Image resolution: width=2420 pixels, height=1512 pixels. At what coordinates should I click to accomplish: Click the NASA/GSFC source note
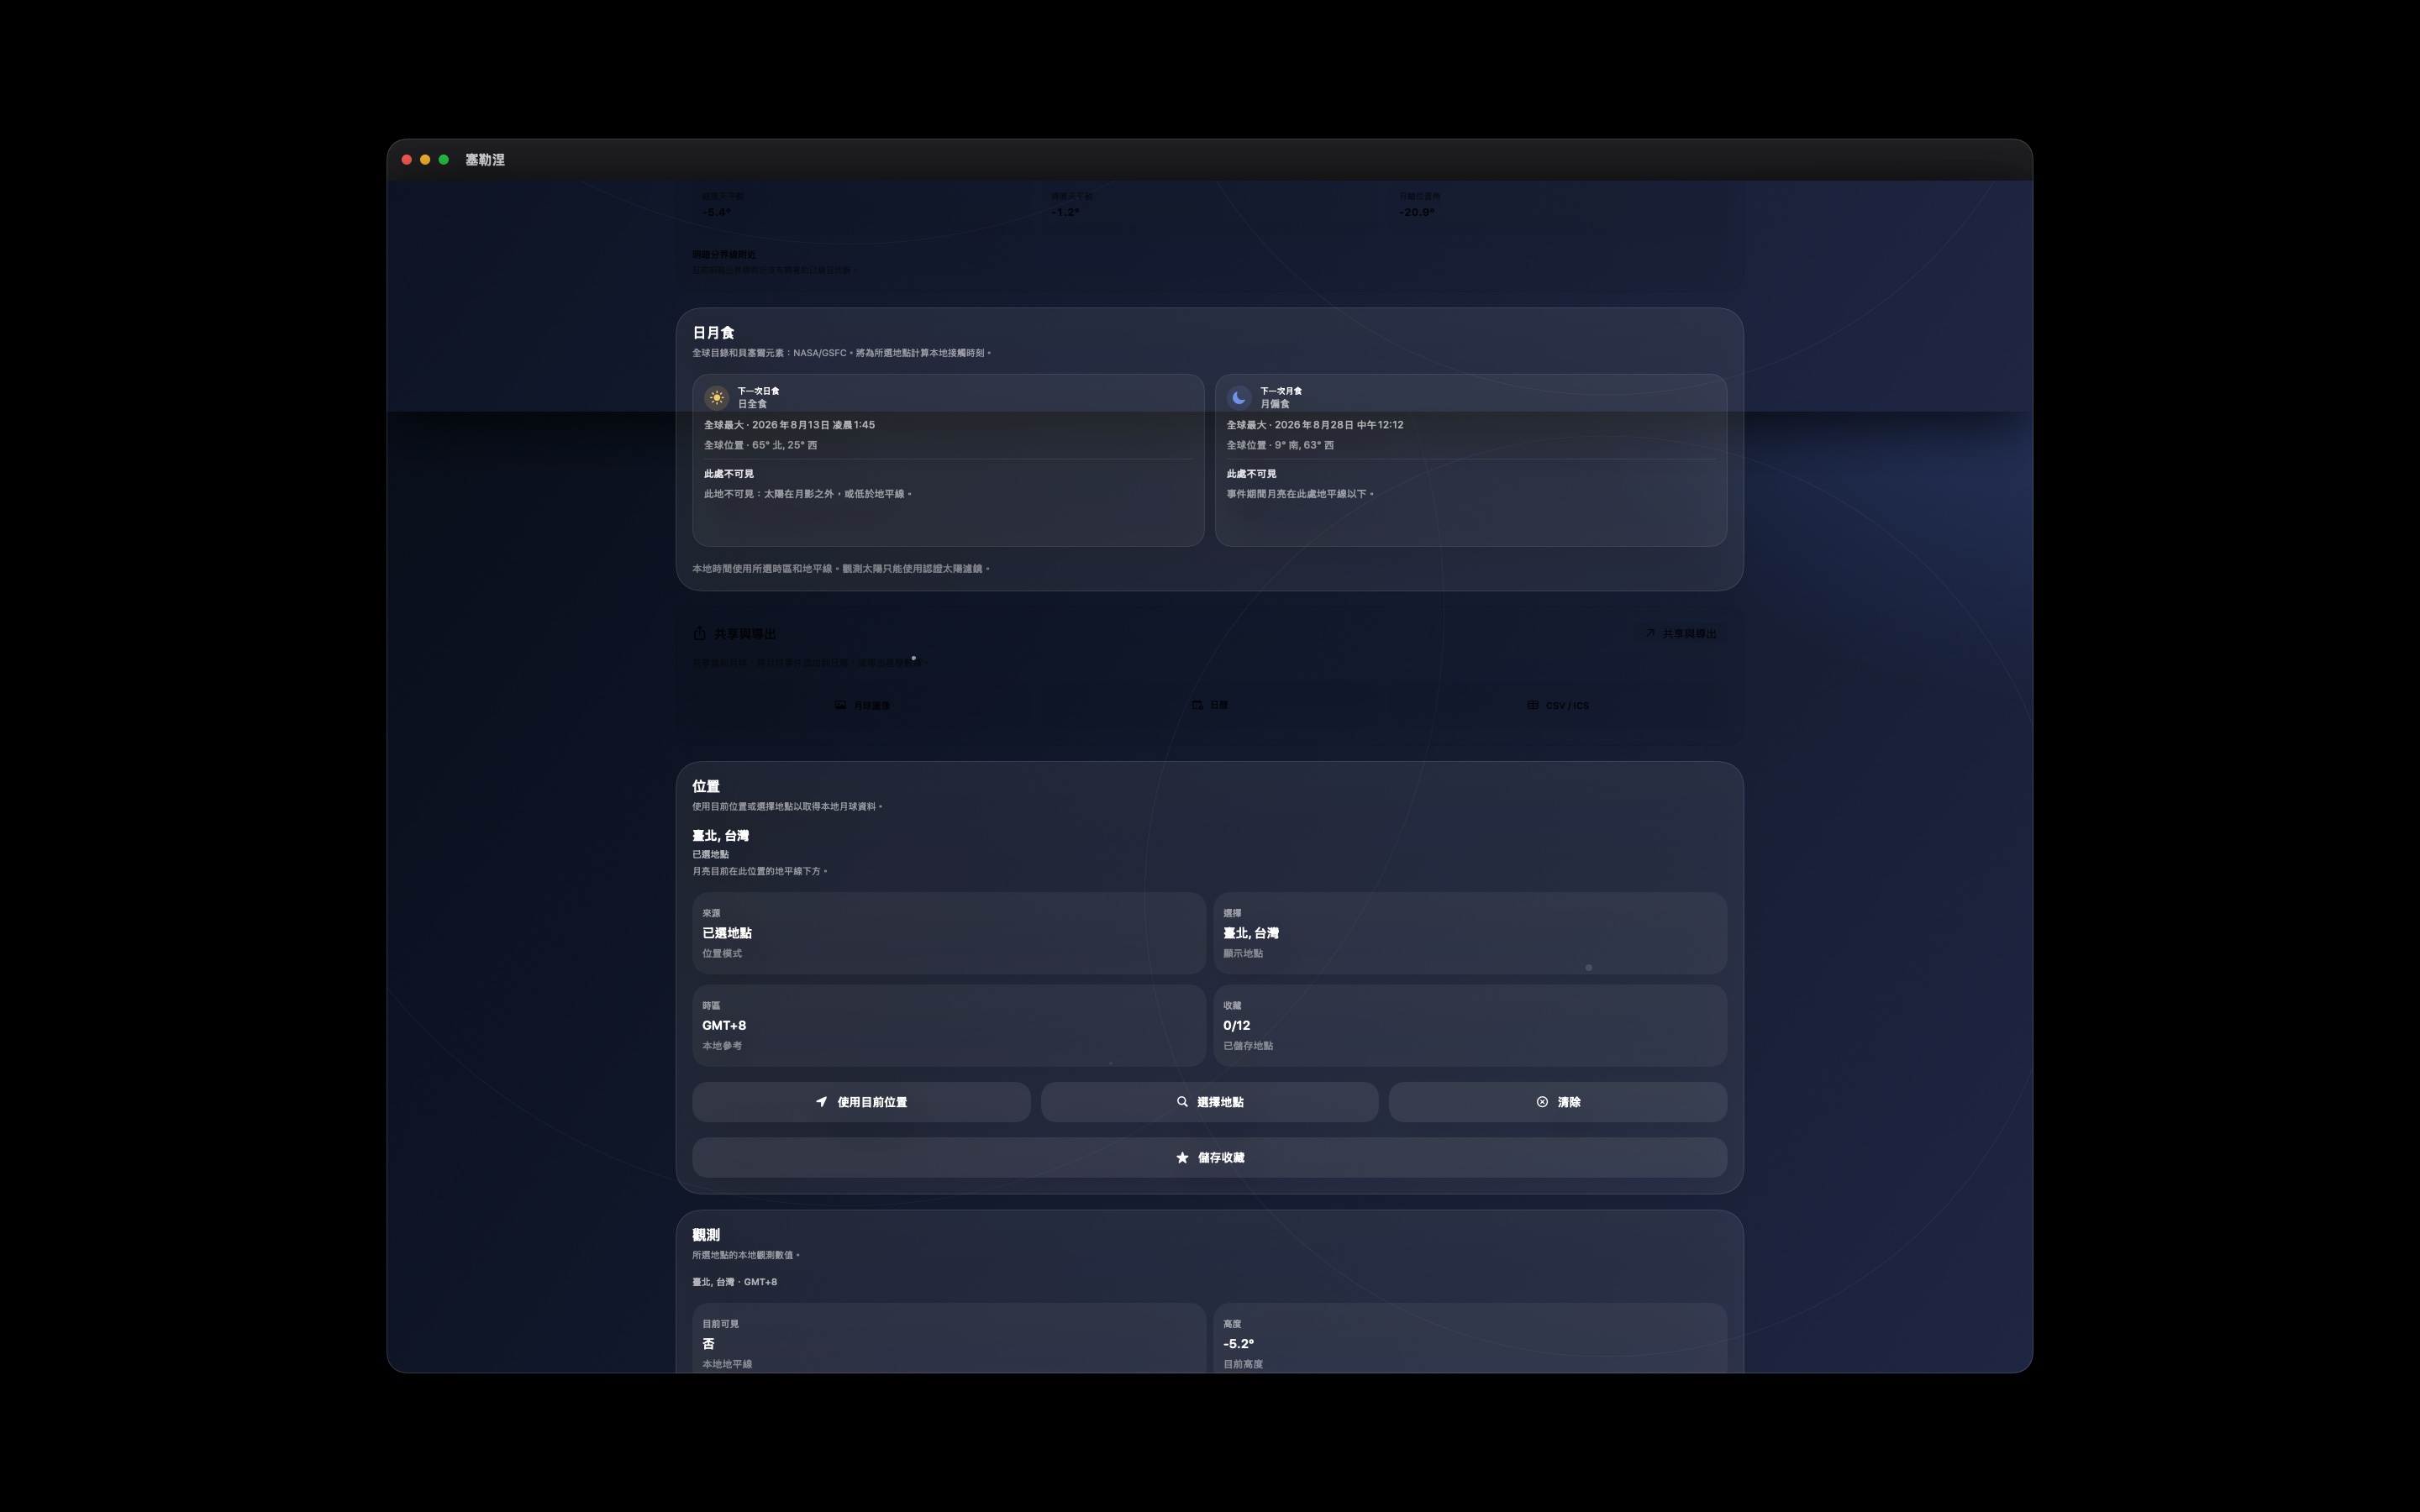tap(841, 353)
